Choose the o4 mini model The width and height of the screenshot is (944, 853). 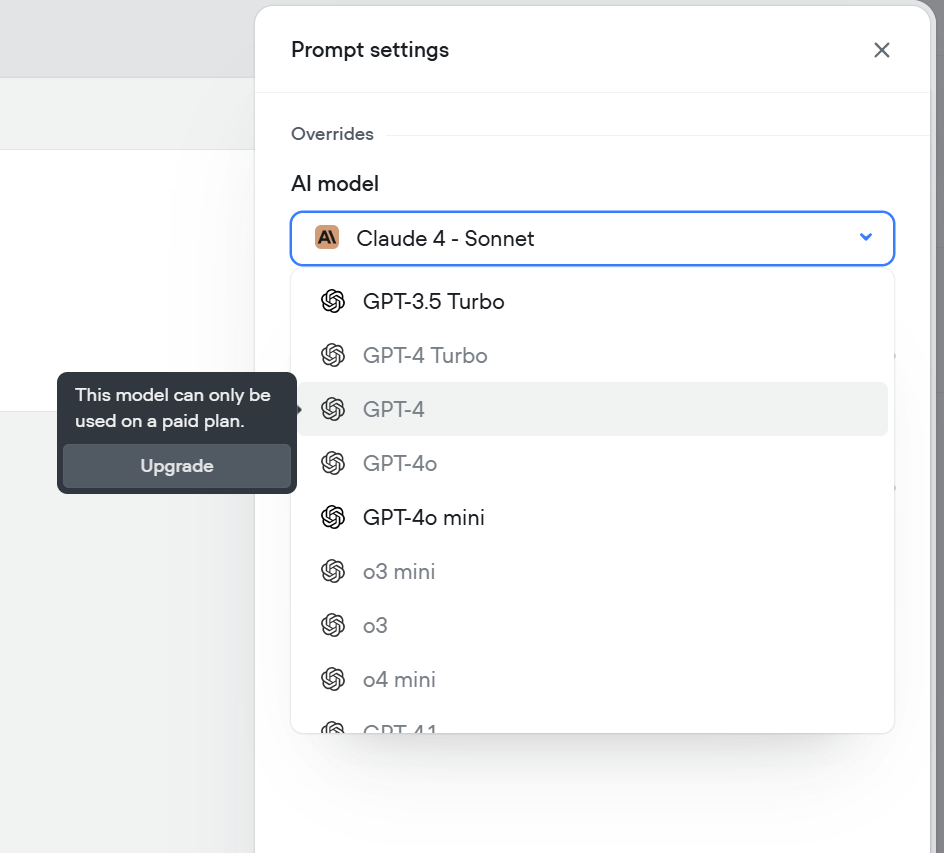pyautogui.click(x=592, y=680)
